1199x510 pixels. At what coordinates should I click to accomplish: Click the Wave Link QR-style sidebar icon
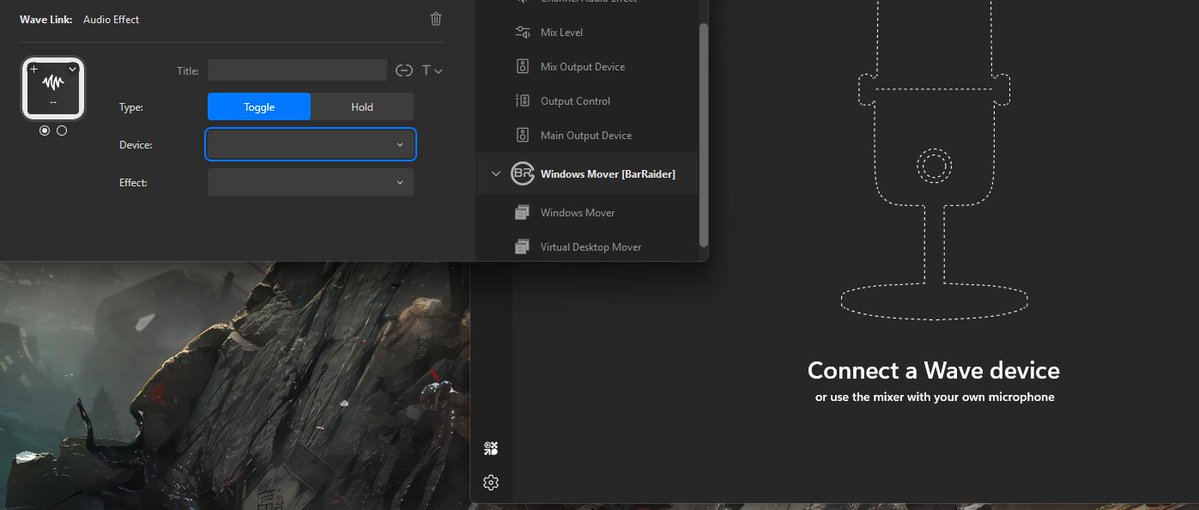coord(491,449)
